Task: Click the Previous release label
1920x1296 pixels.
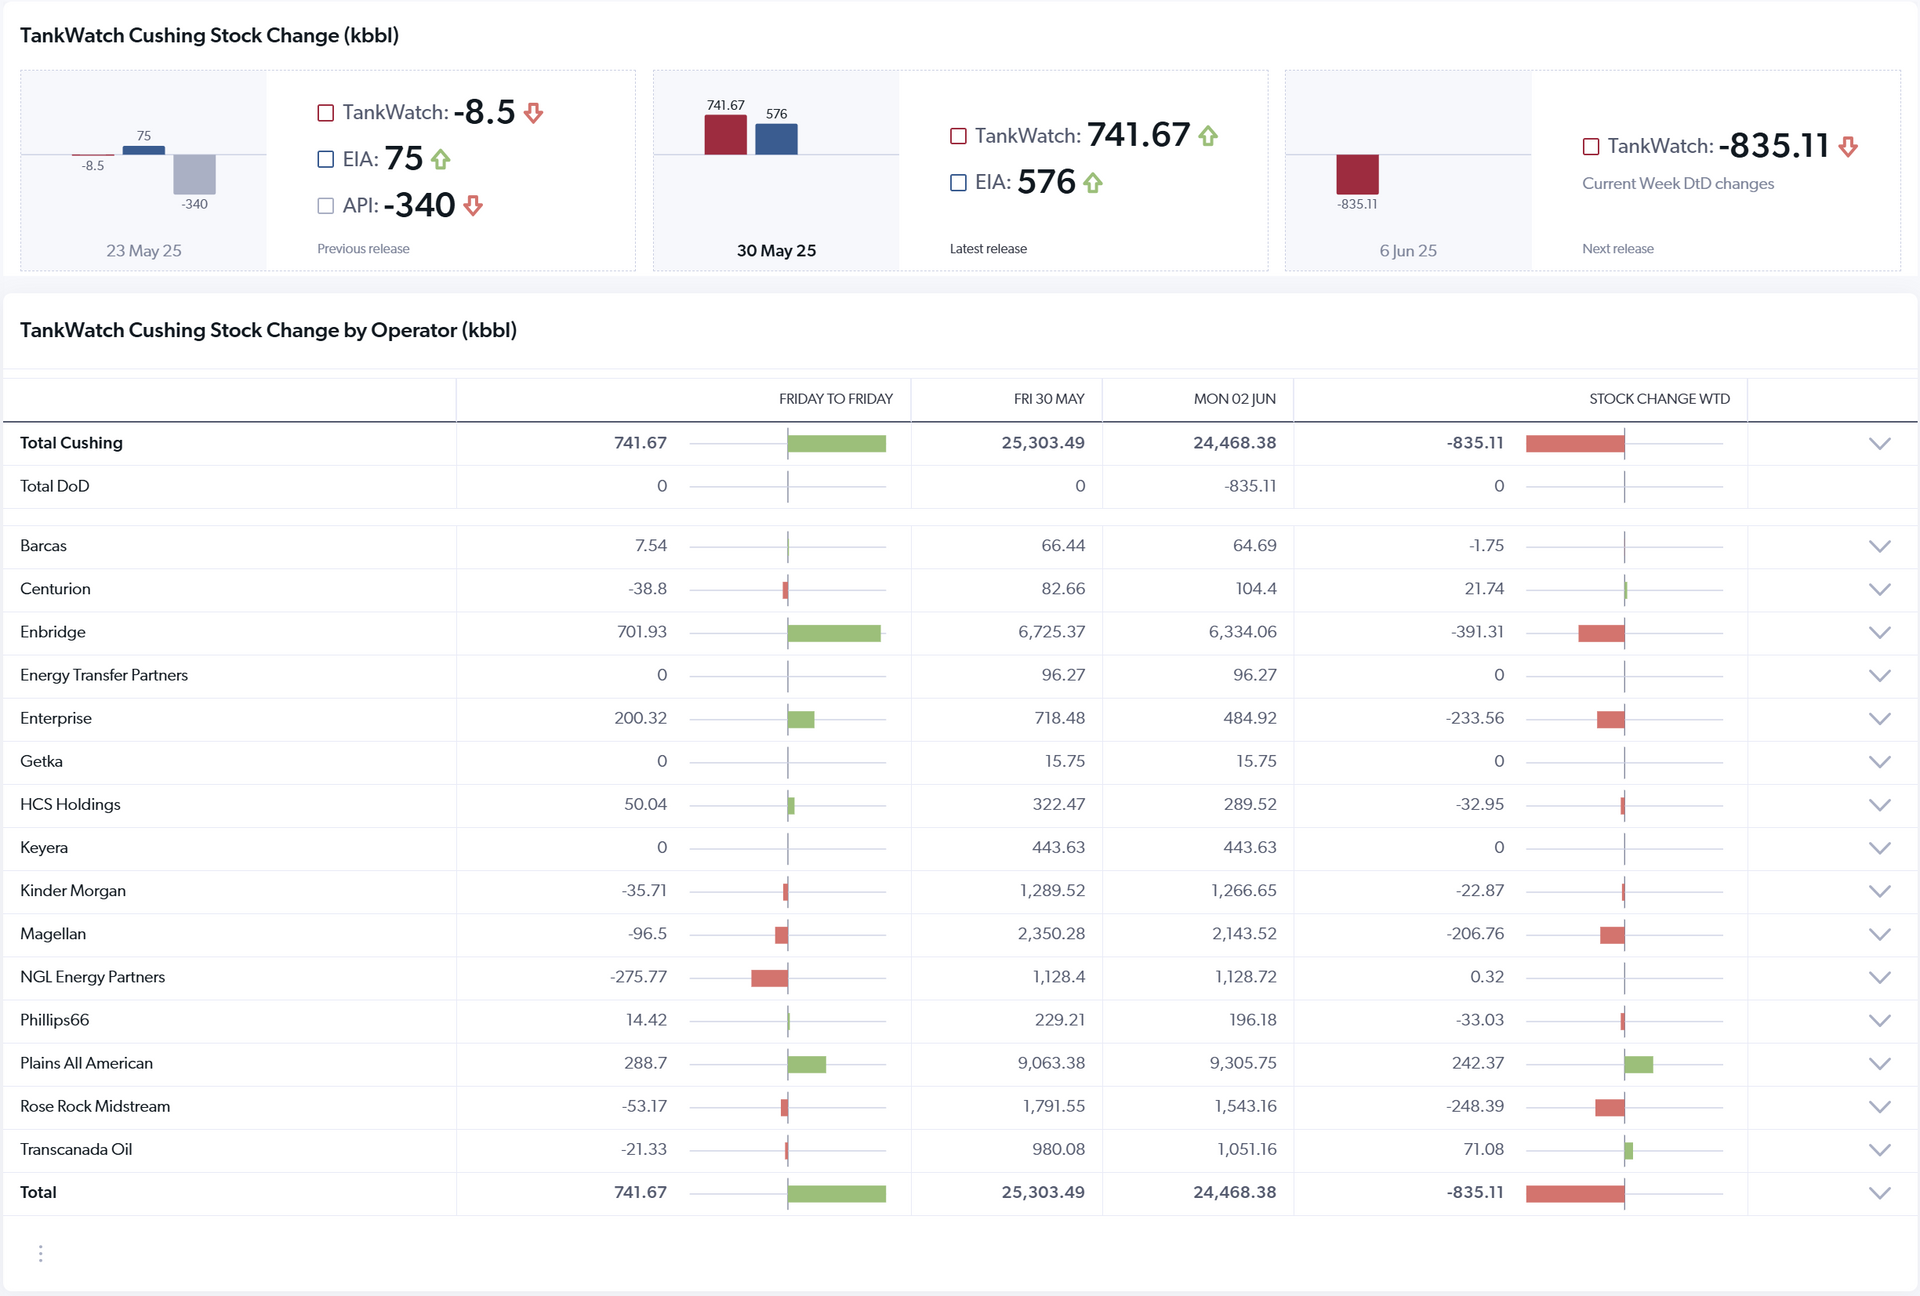Action: point(363,249)
